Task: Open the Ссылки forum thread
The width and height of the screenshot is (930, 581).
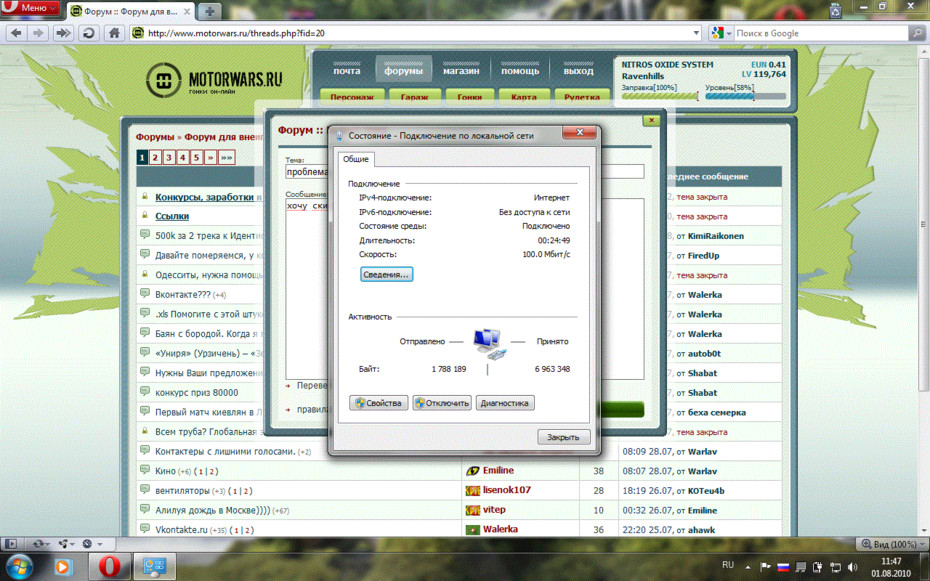Action: (172, 216)
